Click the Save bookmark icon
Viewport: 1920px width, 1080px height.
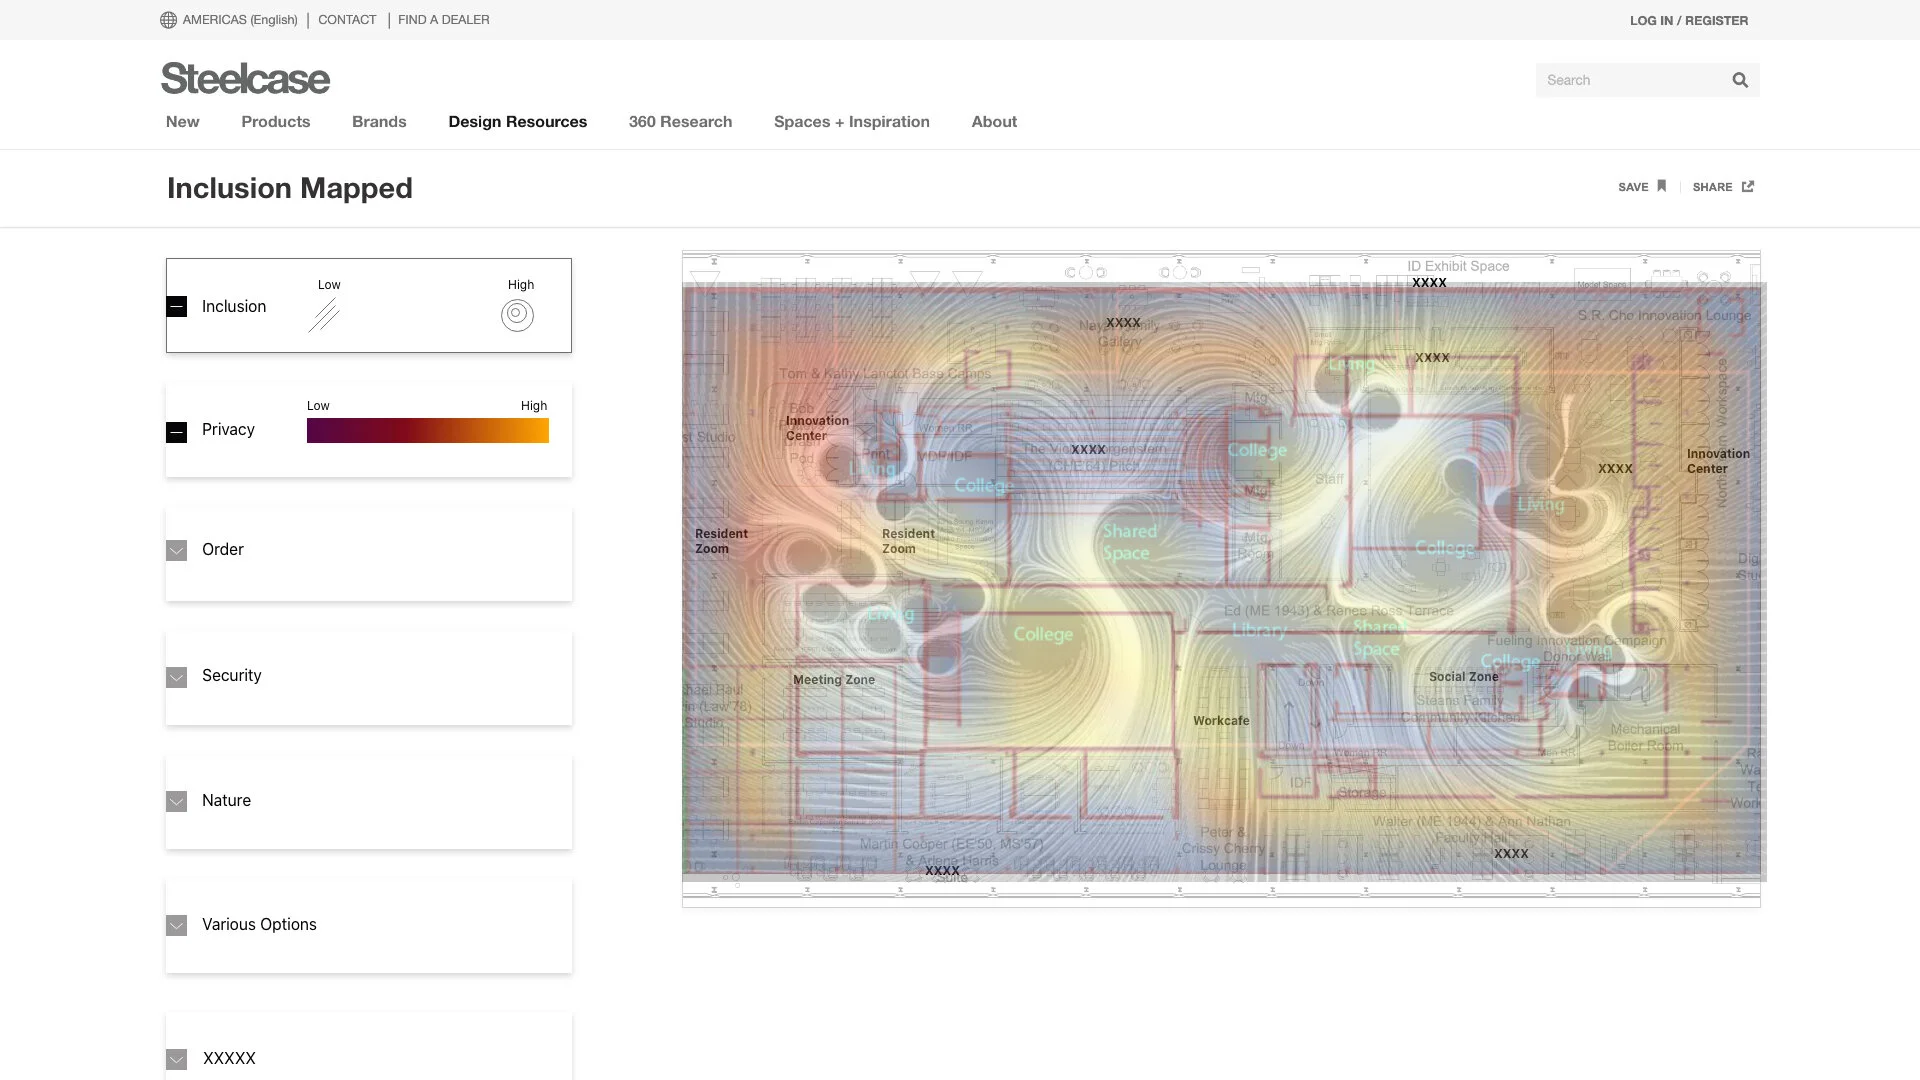click(1662, 186)
